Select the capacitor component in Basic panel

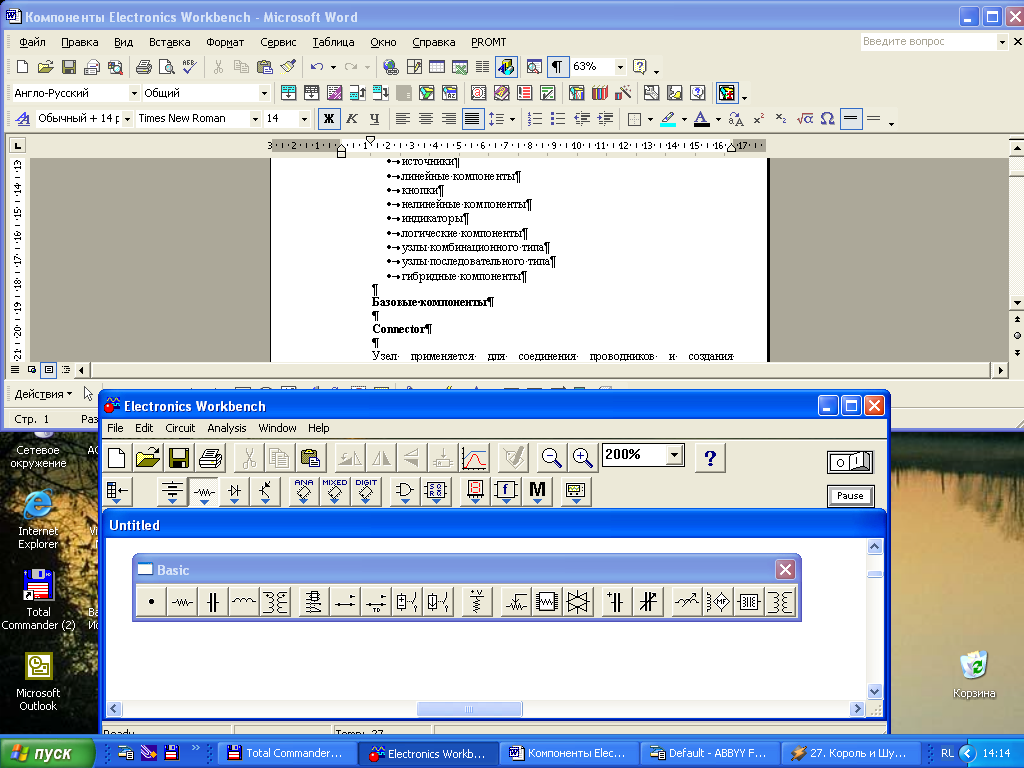213,602
